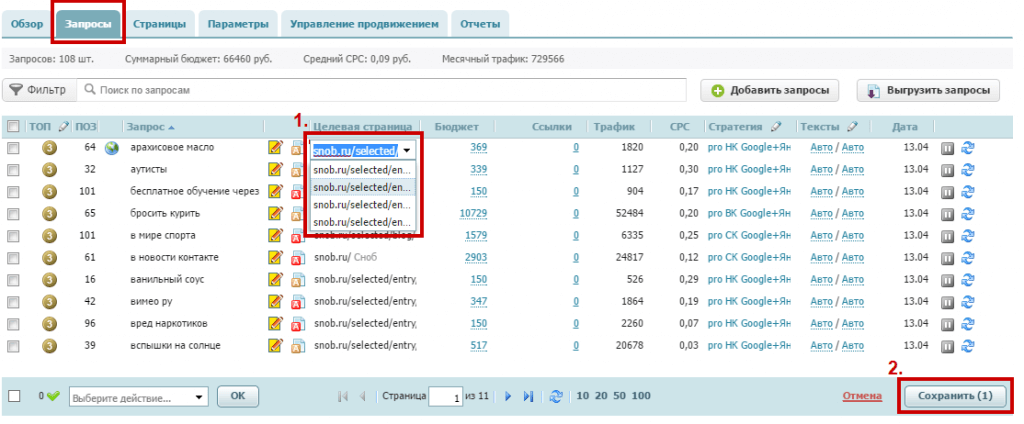Check the box for 'ванильный соус'
The width and height of the screenshot is (1024, 424).
point(13,280)
